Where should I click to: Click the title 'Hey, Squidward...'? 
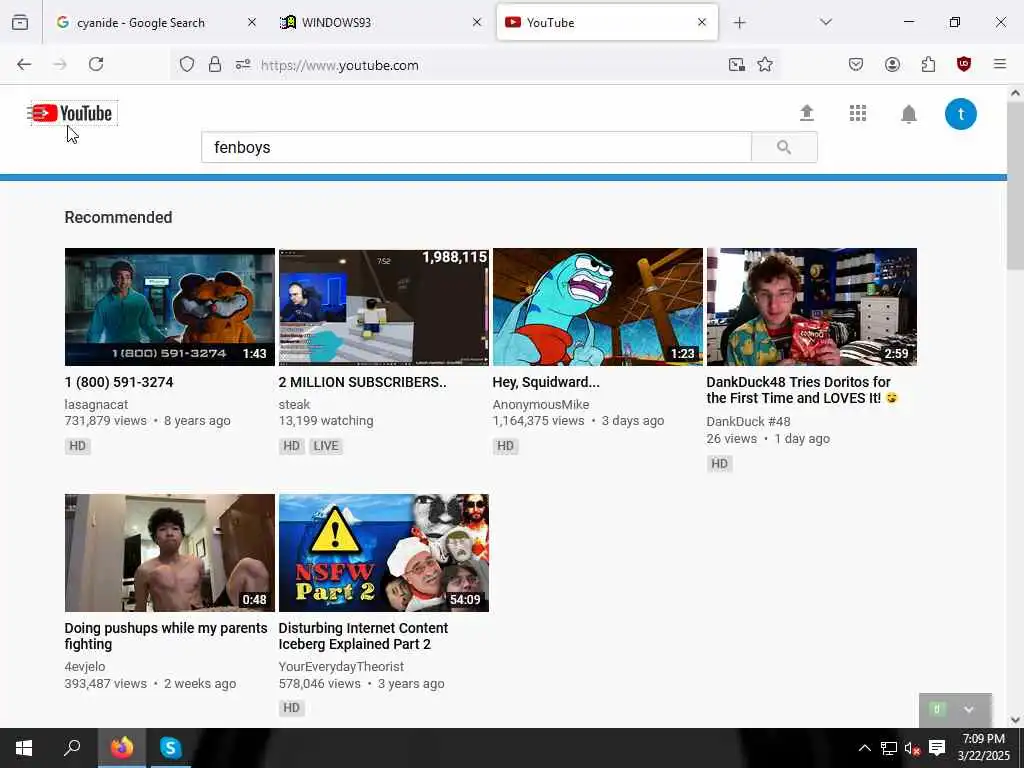(x=546, y=382)
